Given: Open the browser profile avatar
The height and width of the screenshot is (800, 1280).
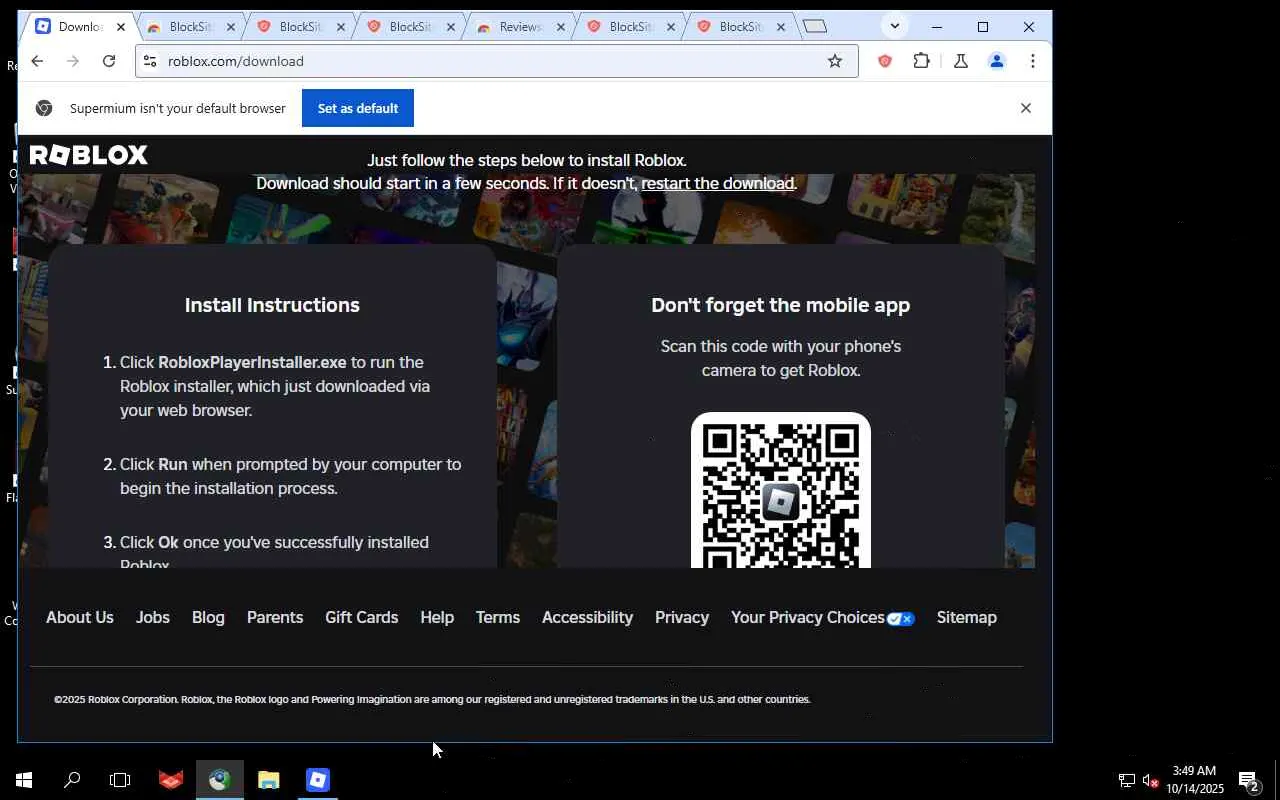Looking at the screenshot, I should [x=996, y=61].
